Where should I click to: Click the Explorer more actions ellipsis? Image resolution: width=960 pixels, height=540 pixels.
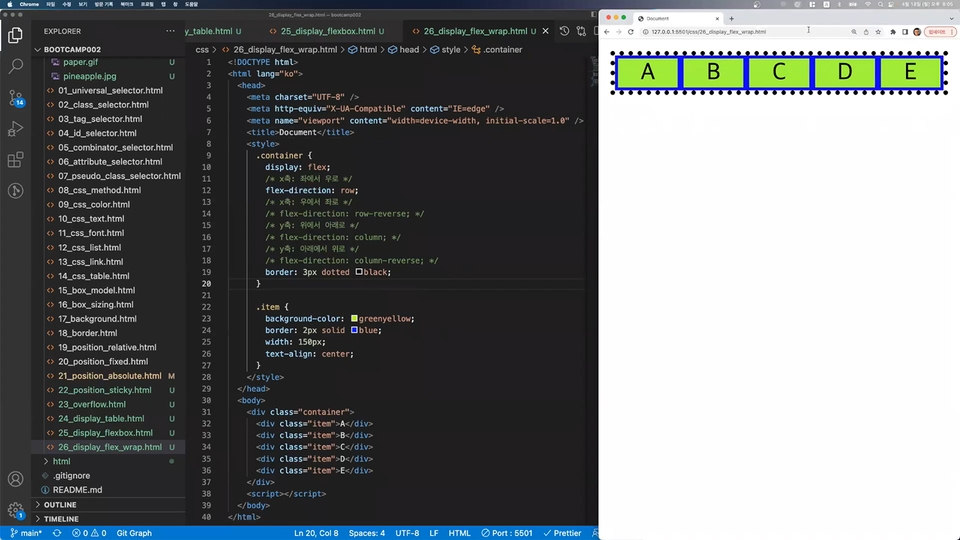[170, 31]
